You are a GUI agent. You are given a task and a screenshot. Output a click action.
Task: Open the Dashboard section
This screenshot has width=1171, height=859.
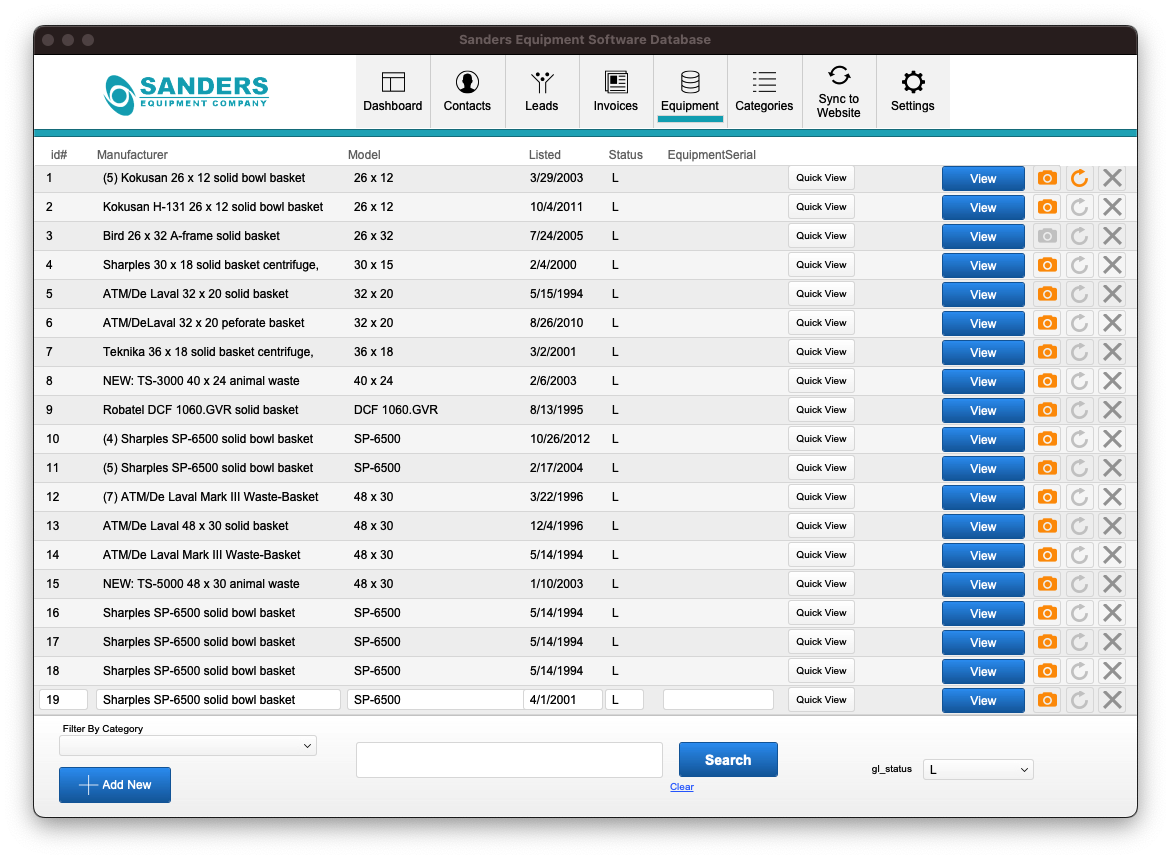click(392, 92)
